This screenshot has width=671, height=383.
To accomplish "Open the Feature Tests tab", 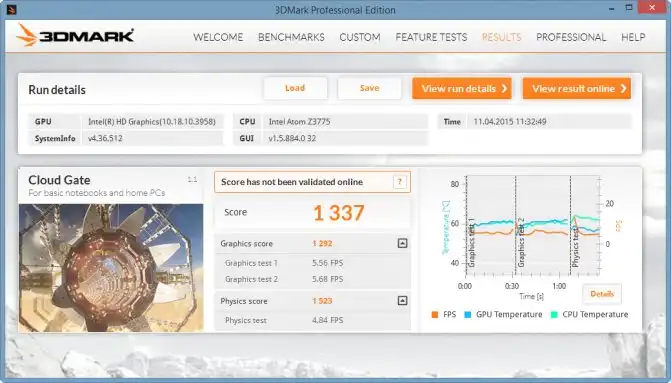I will 431,37.
